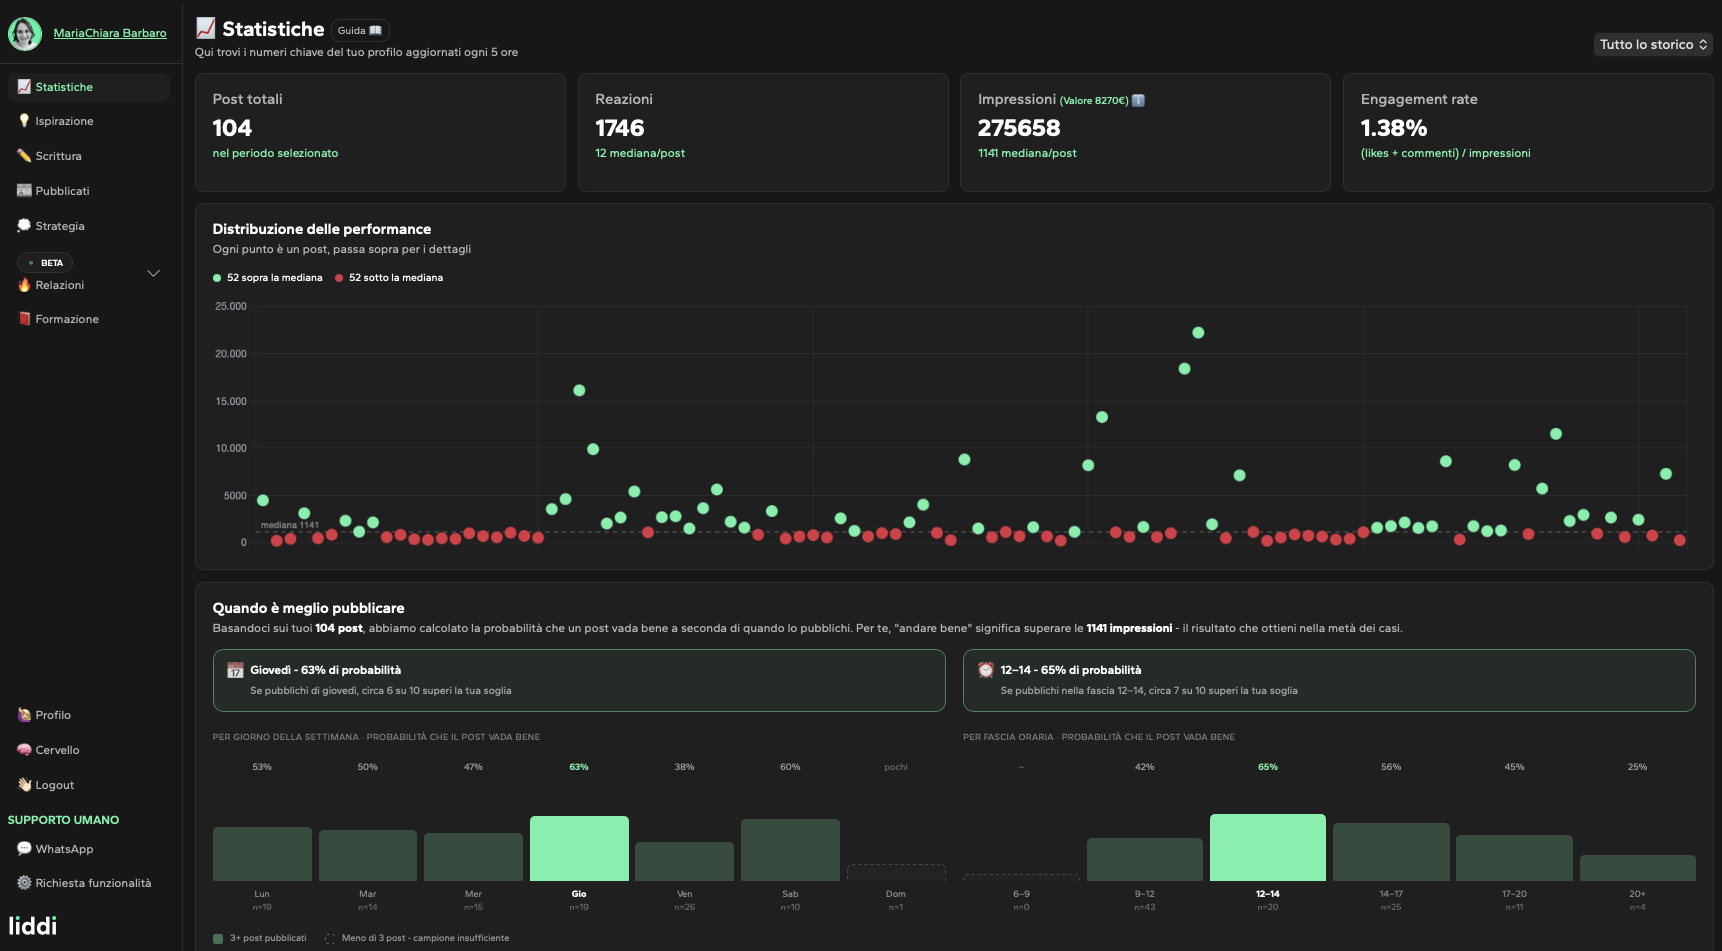Select Statistiche in the sidebar
This screenshot has height=951, width=1722.
89,87
